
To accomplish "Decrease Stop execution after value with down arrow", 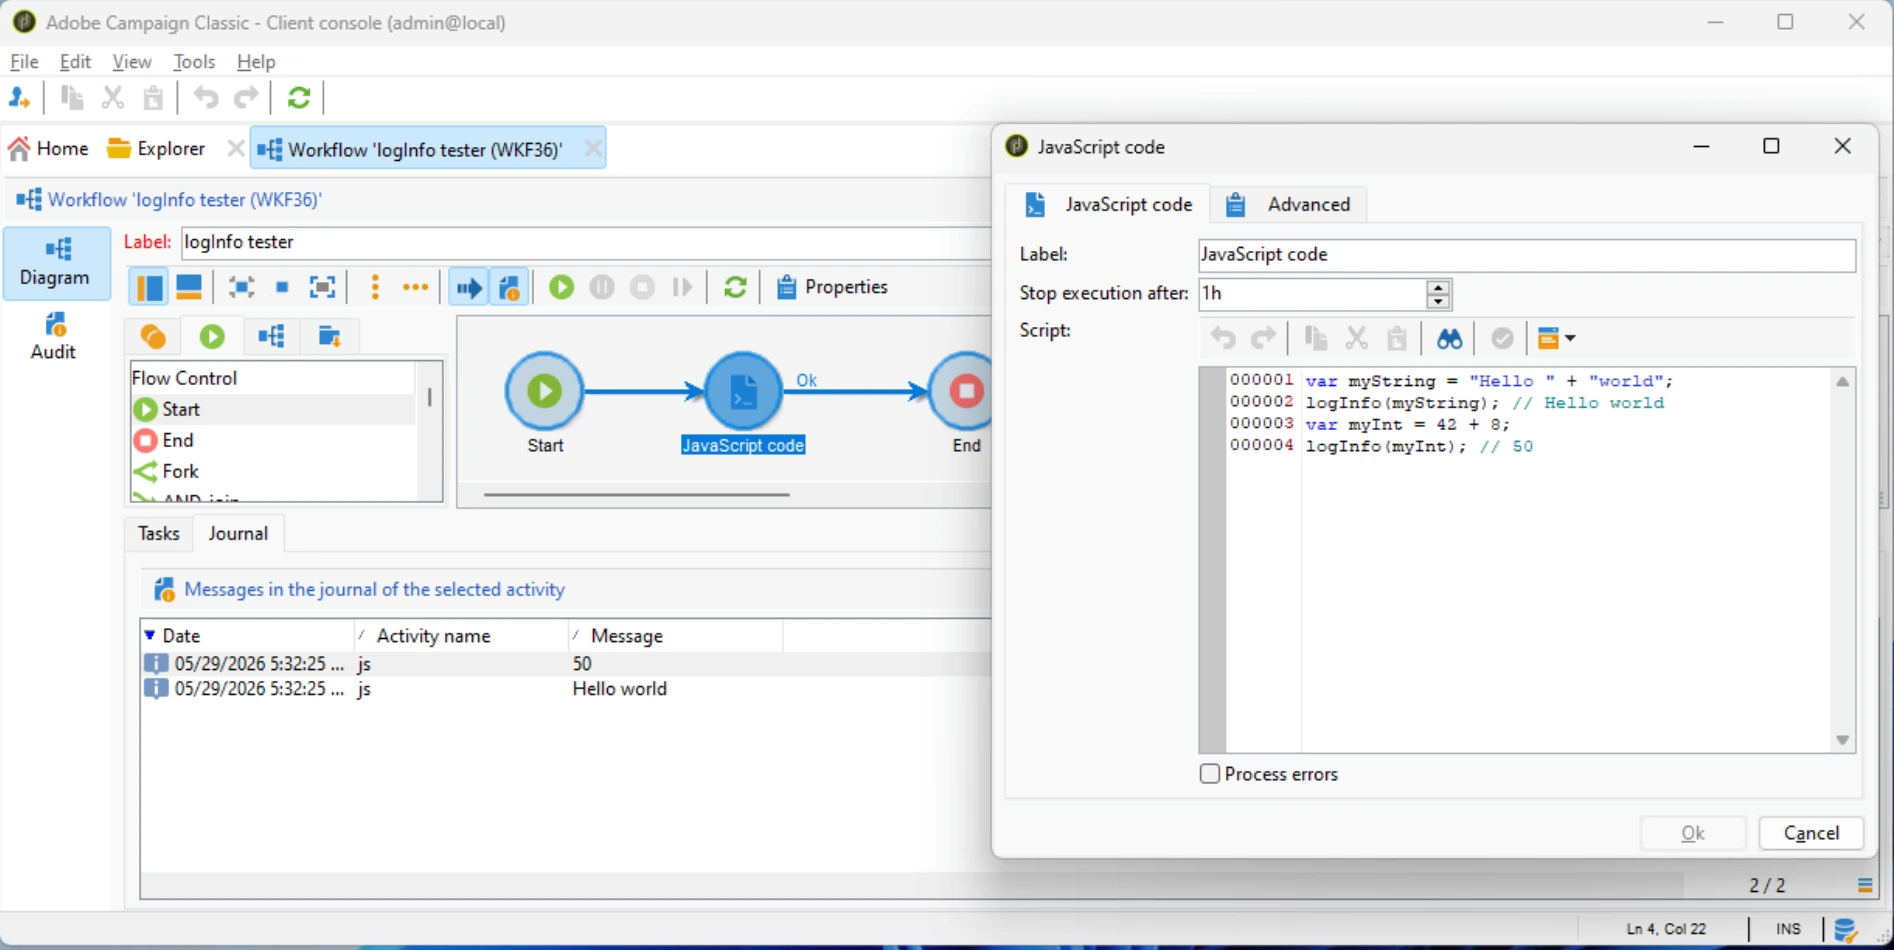I will pyautogui.click(x=1438, y=301).
